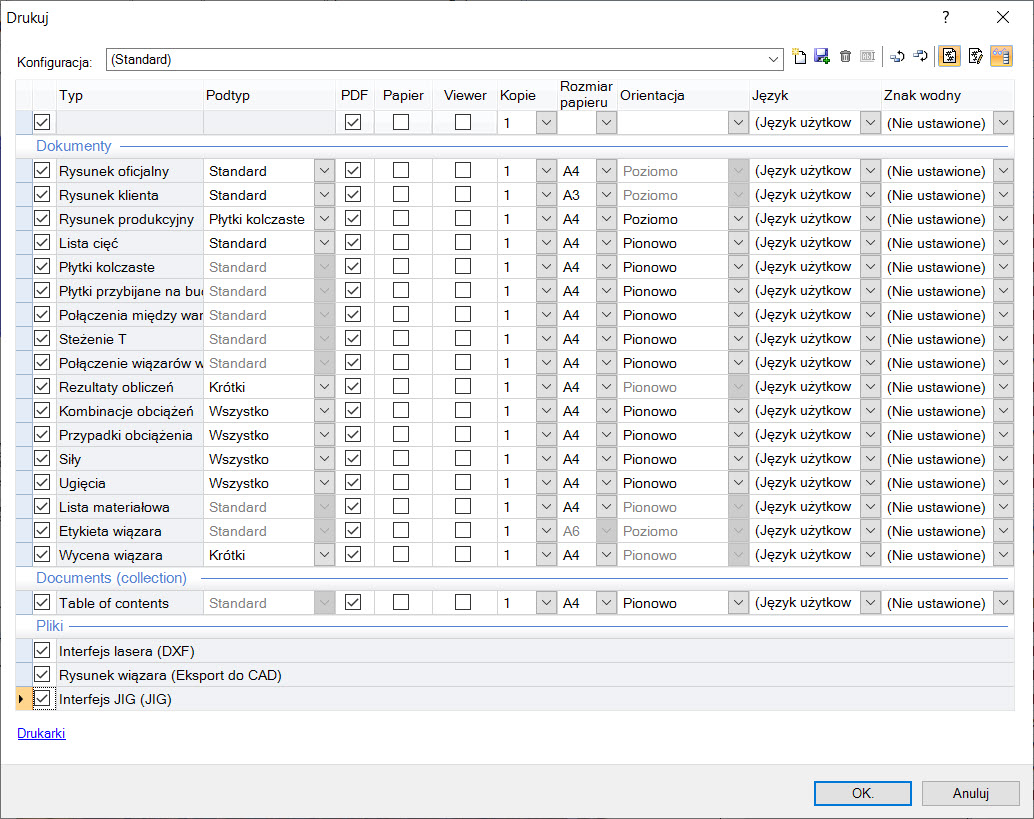
Task: Uncheck the PDF checkbox for Wycena wiązara
Action: click(353, 555)
